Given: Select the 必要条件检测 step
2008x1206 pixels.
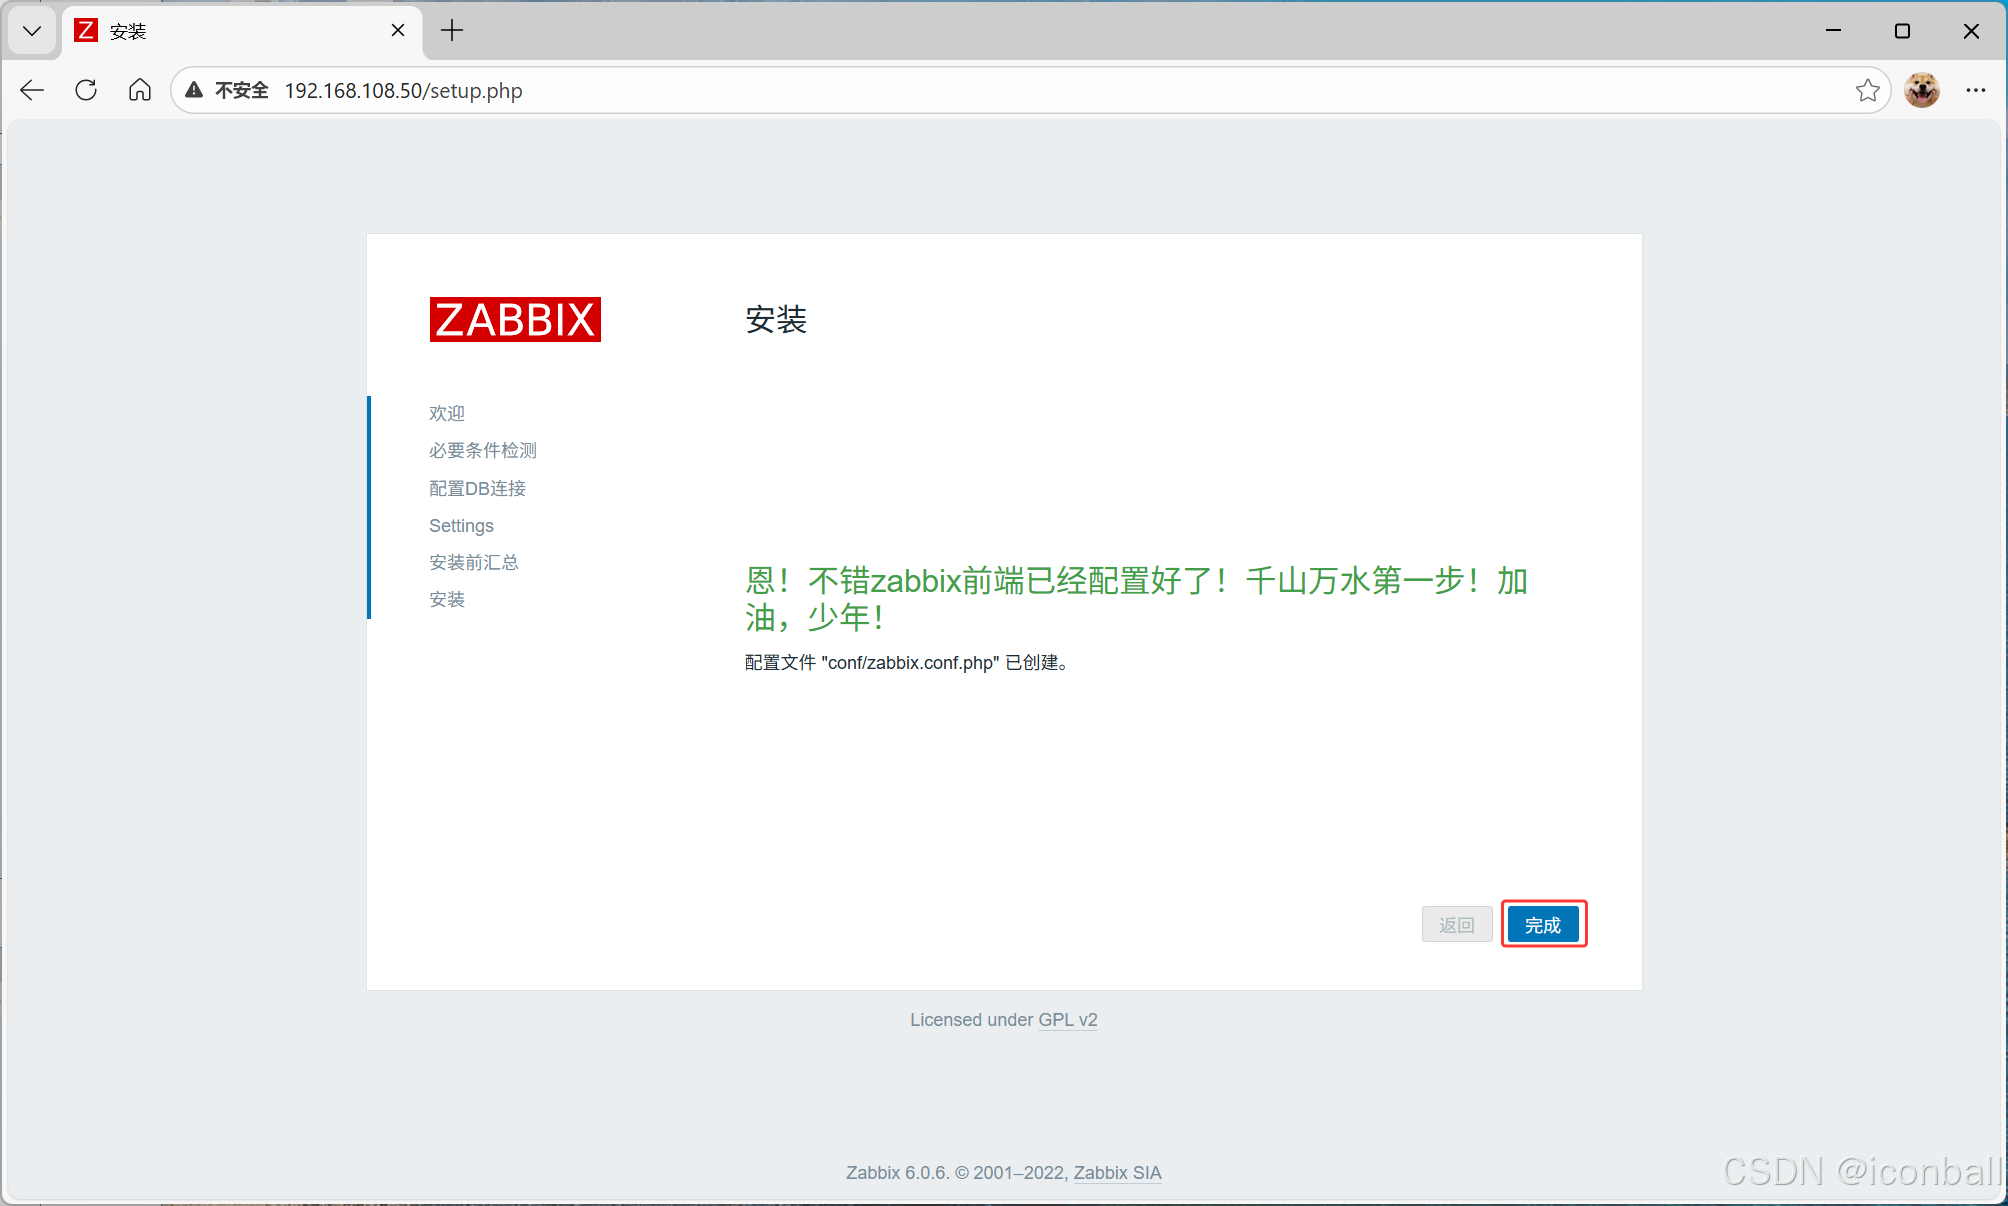Looking at the screenshot, I should click(x=483, y=450).
